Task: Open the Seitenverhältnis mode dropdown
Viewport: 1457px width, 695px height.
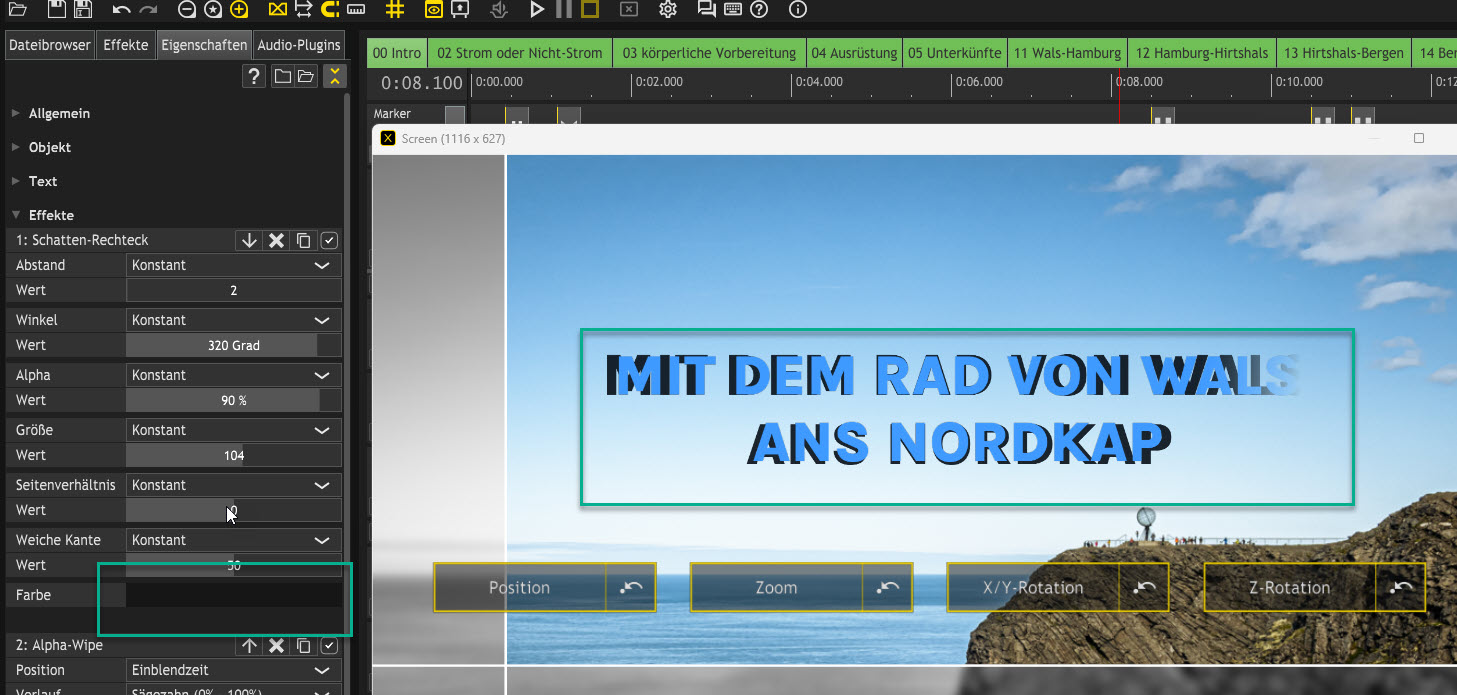Action: (234, 485)
